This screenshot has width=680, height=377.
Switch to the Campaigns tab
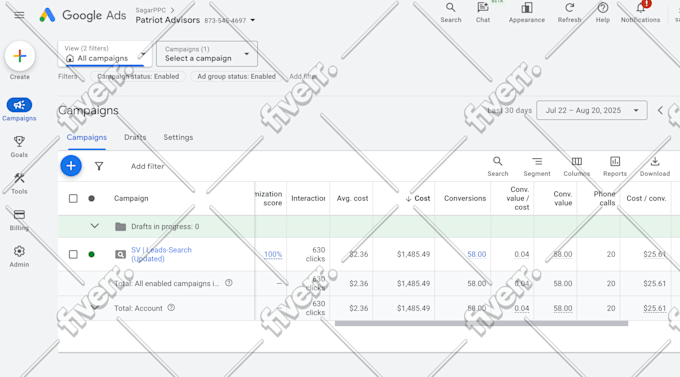click(86, 137)
